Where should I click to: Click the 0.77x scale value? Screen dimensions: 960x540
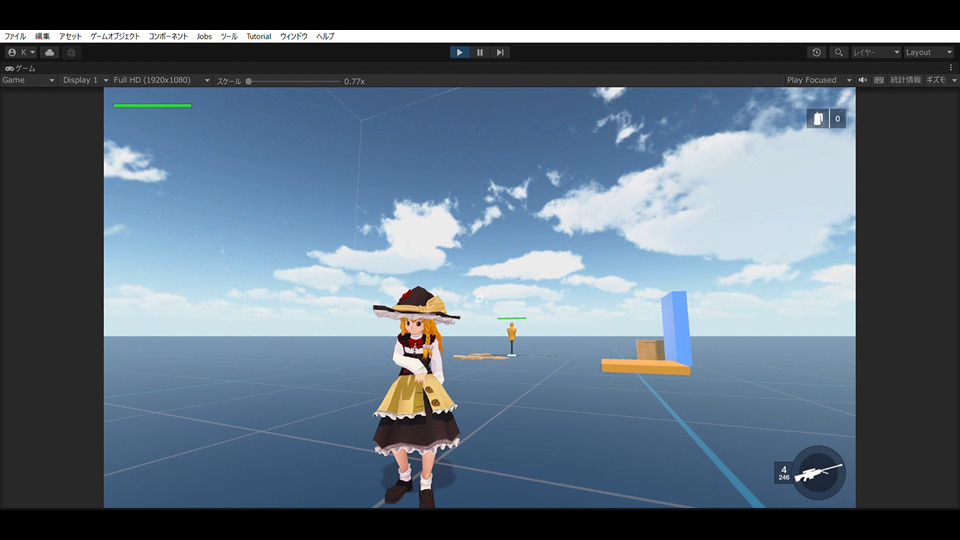point(354,81)
